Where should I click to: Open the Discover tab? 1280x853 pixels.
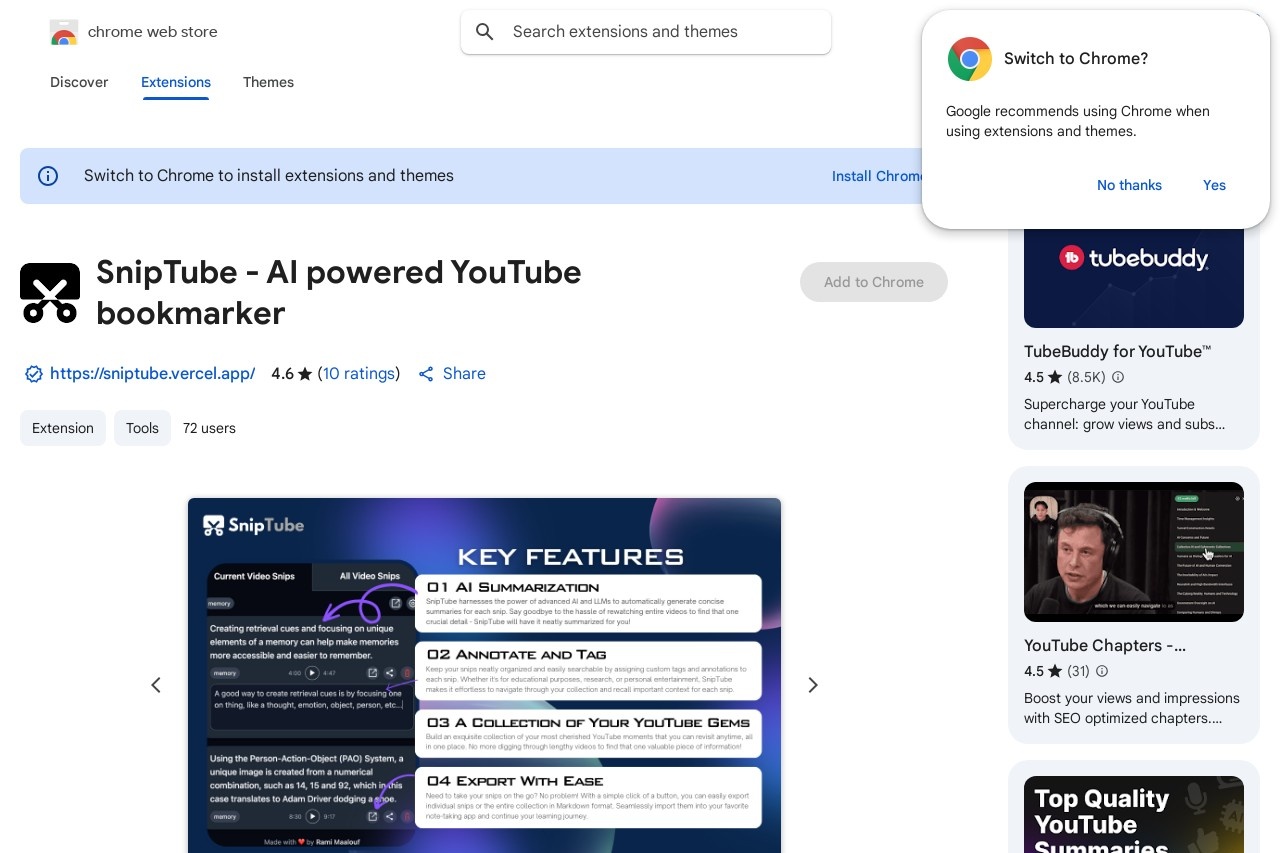point(79,82)
